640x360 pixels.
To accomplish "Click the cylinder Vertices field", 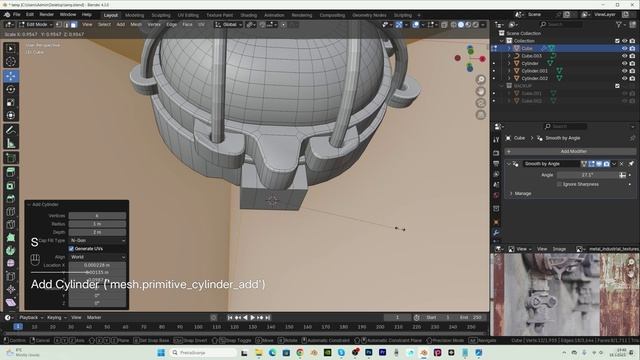I will point(98,216).
